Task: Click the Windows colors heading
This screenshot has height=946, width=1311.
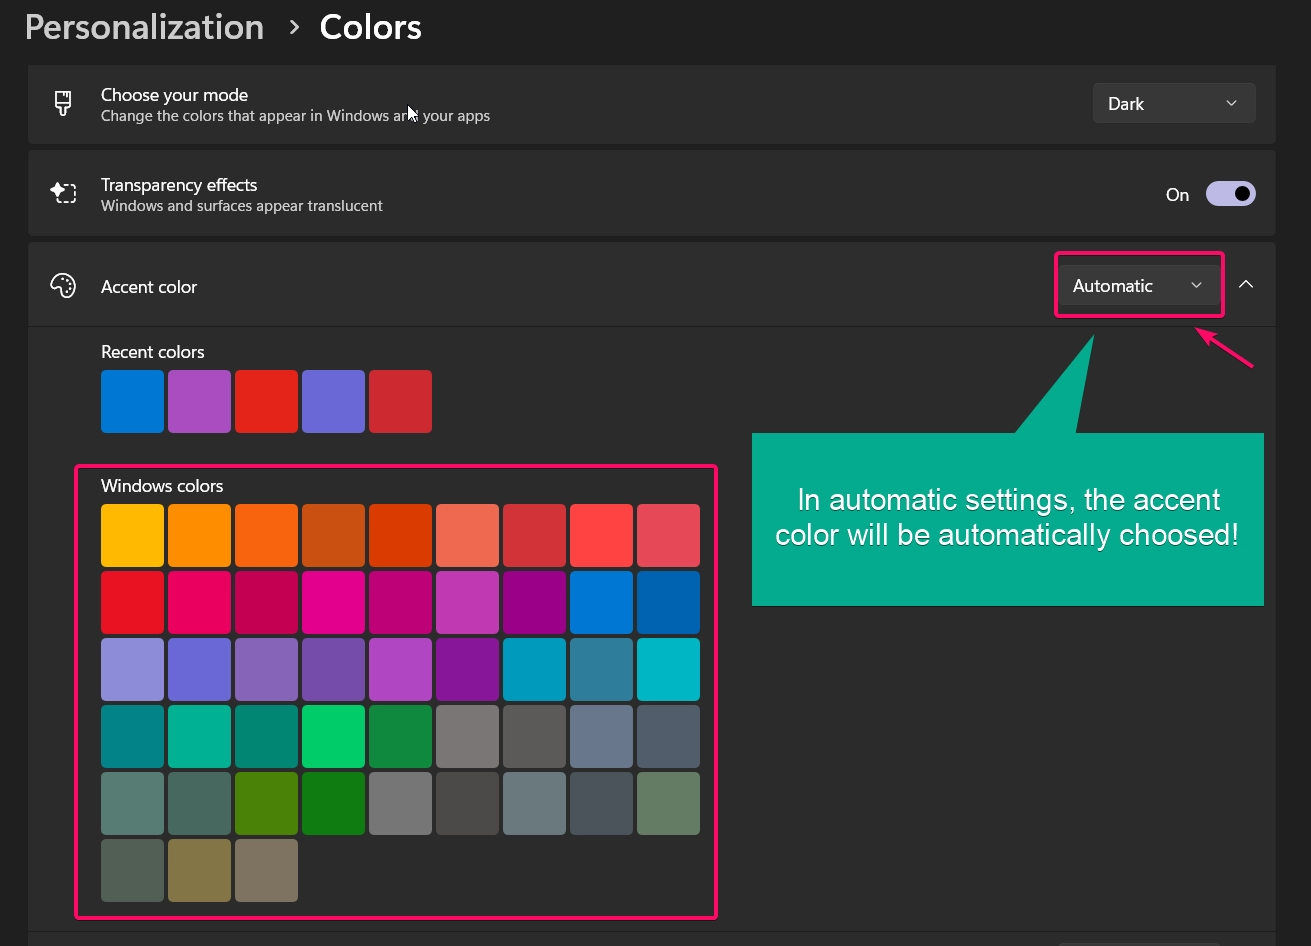Action: tap(162, 486)
